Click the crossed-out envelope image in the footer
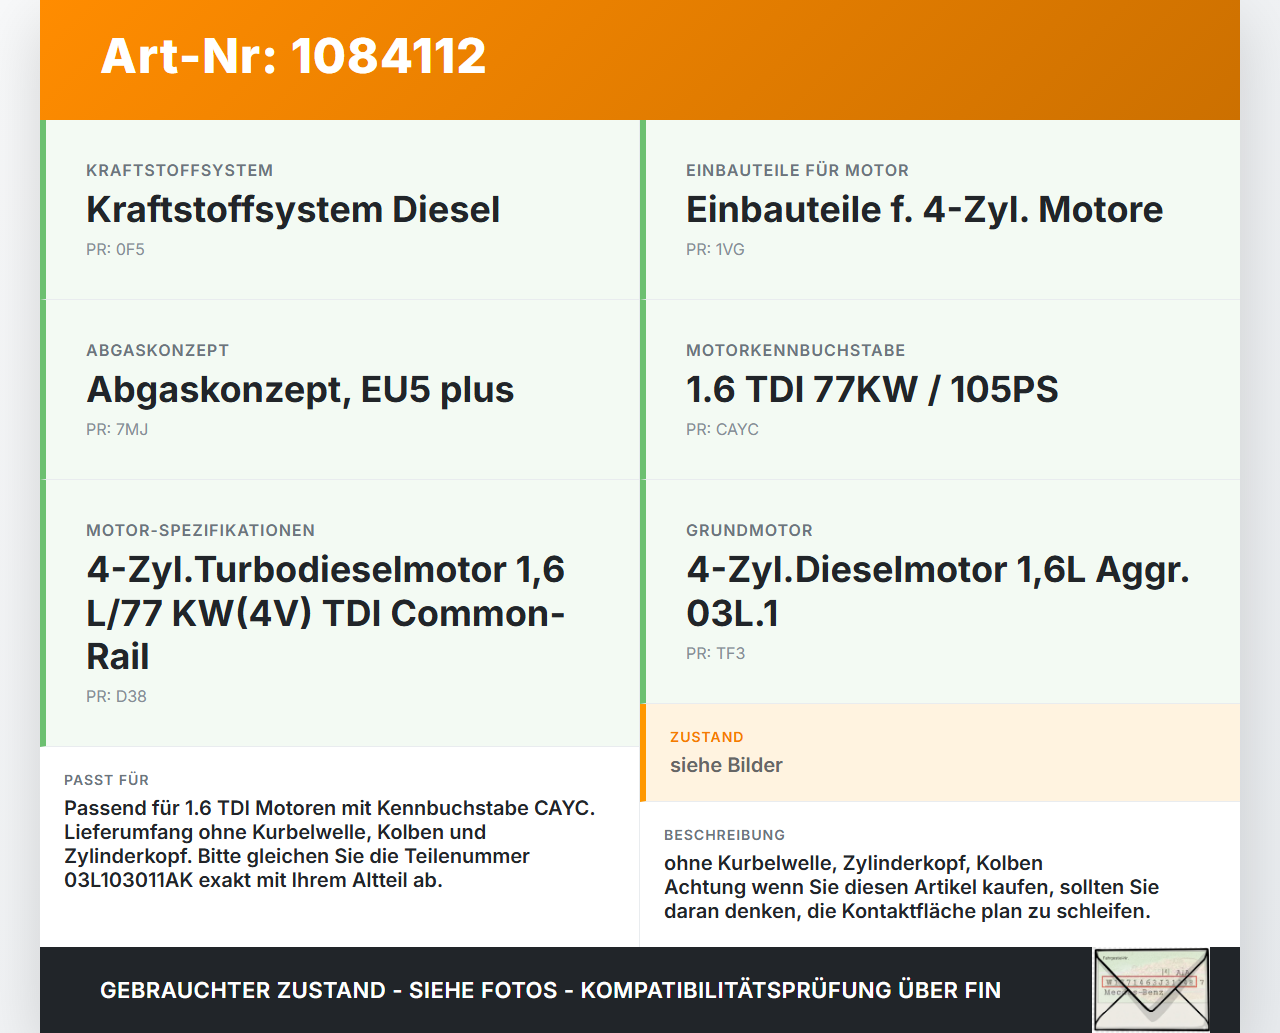 pos(1151,990)
